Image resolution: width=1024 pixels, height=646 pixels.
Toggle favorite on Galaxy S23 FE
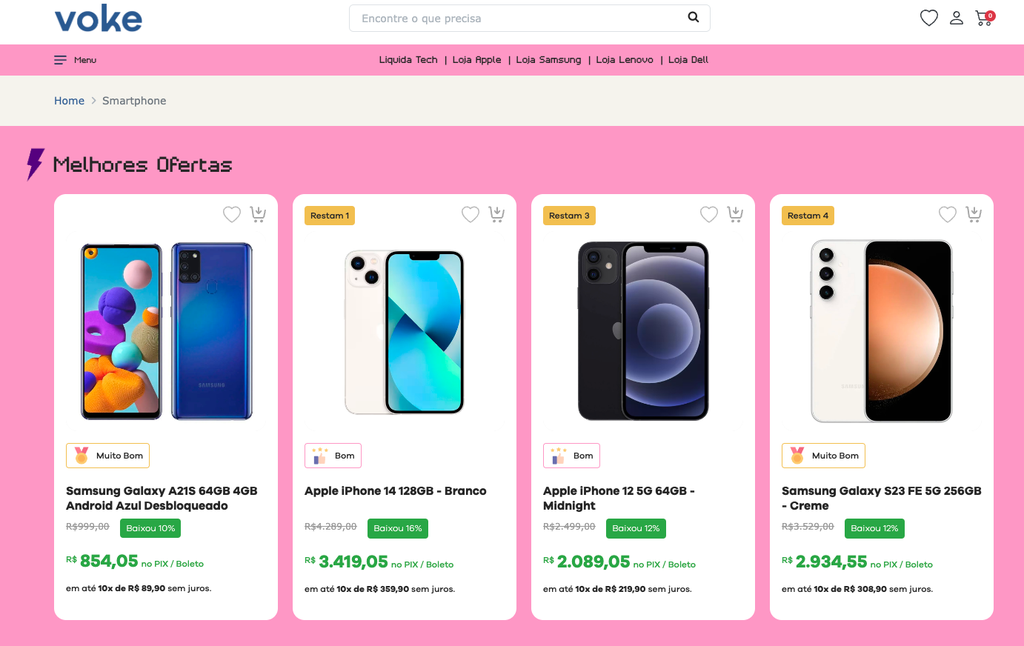point(948,214)
